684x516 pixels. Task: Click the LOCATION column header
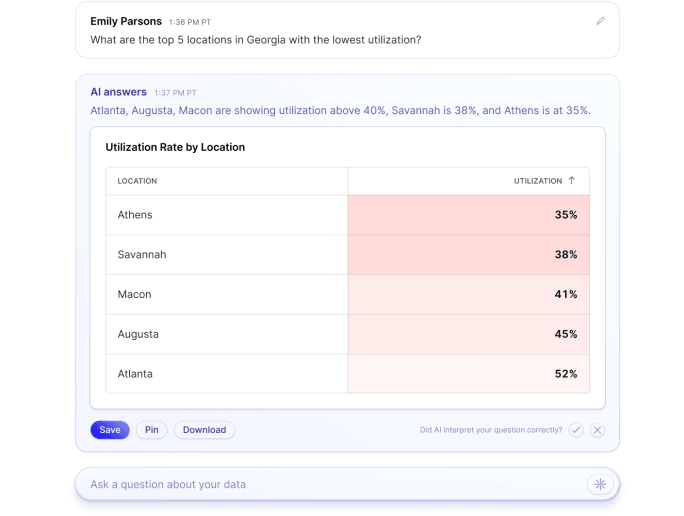[137, 181]
